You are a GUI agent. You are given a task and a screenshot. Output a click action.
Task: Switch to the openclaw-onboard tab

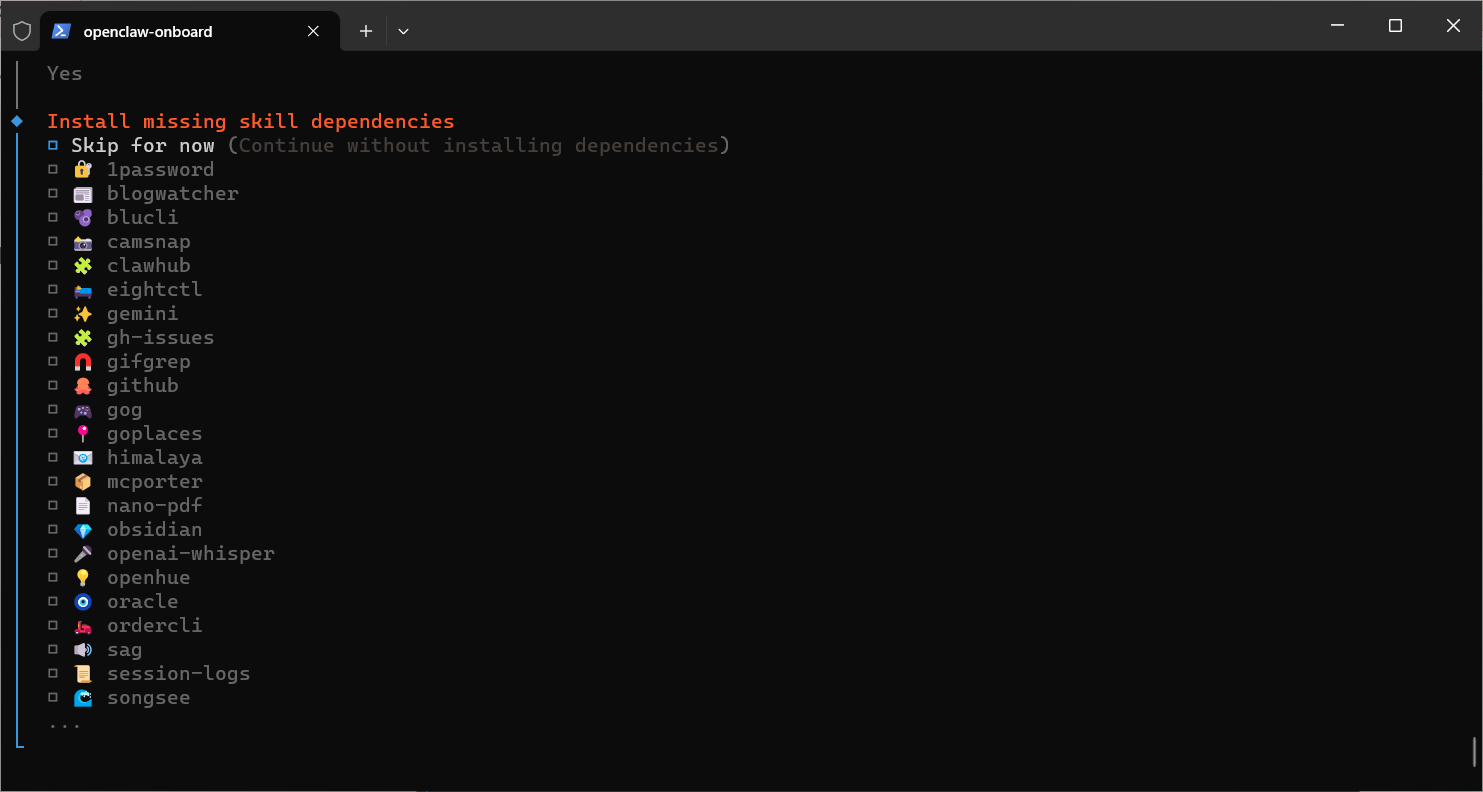coord(162,31)
